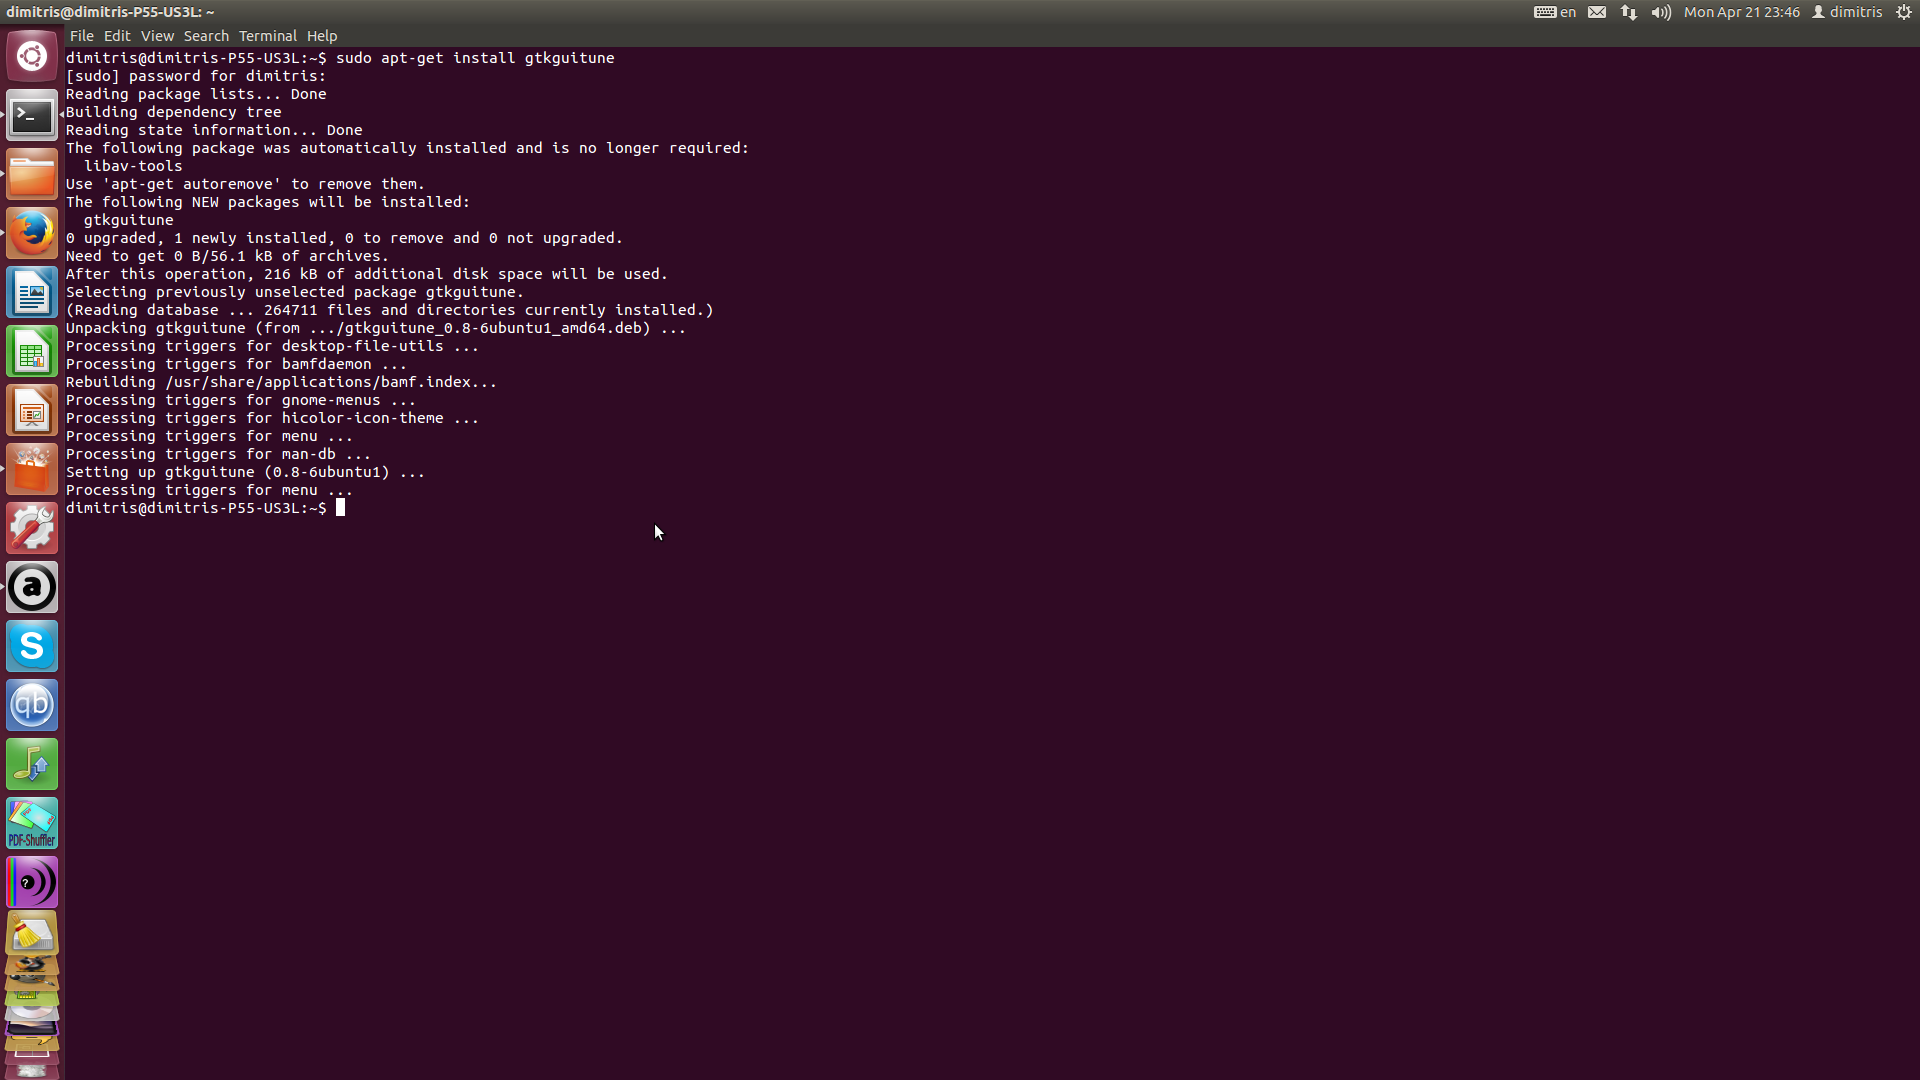Launch LibreOffice Impress from dock
1920x1080 pixels.
pos(32,411)
